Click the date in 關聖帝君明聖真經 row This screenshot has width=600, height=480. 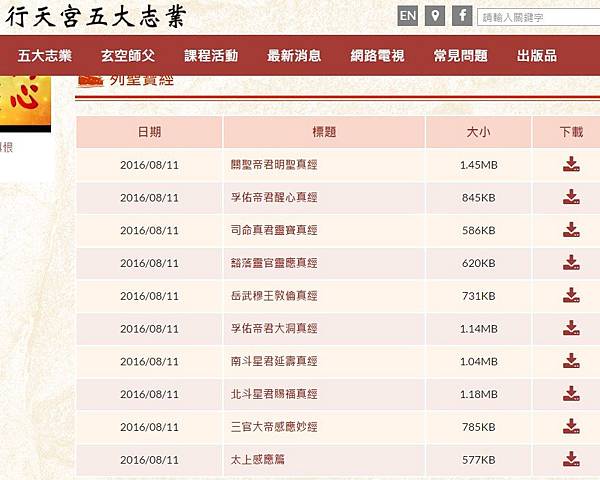149,165
